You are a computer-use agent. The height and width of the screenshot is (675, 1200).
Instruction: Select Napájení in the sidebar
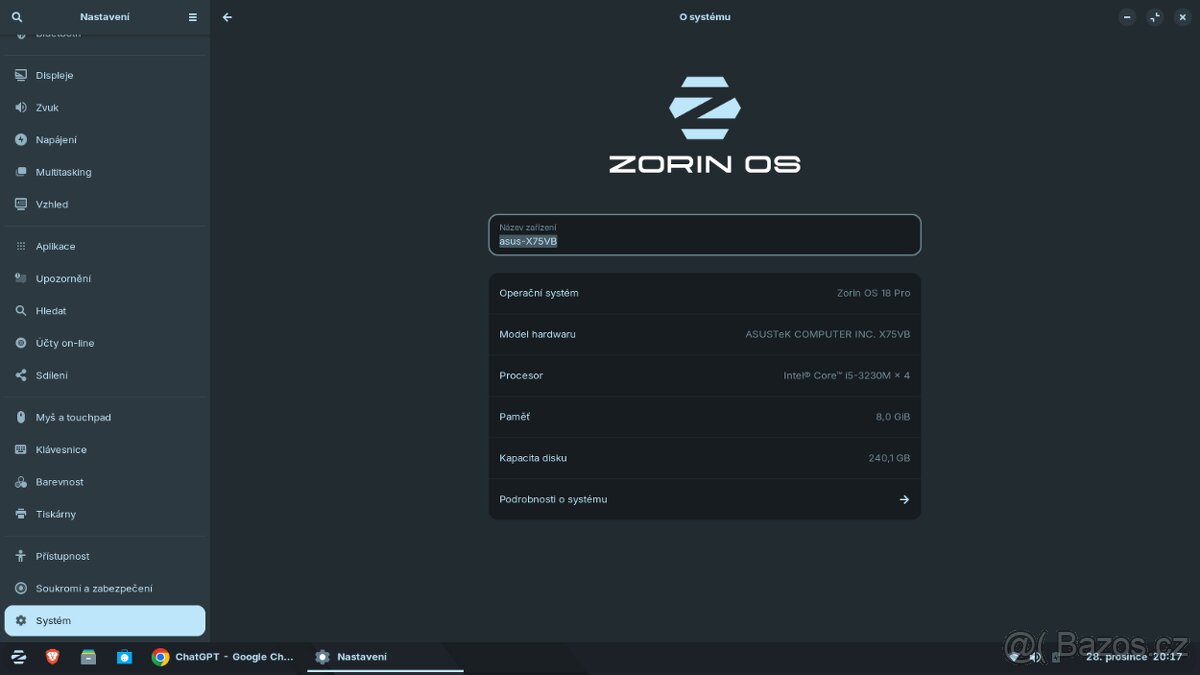105,140
